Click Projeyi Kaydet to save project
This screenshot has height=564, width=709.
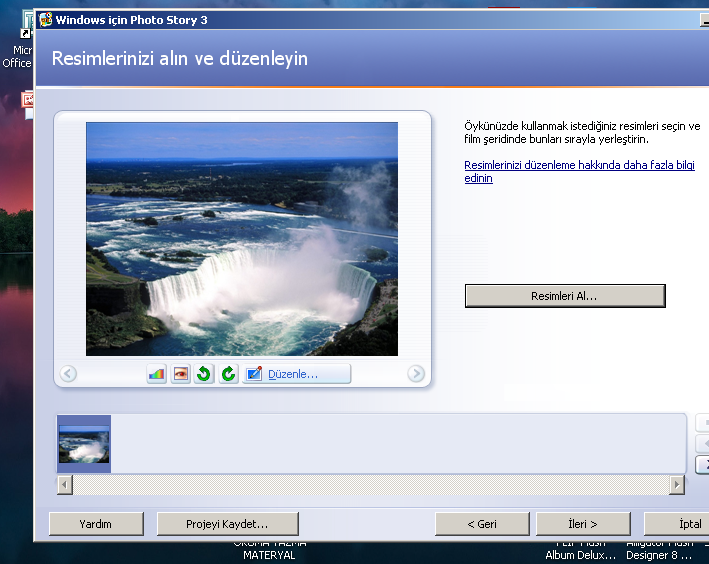[x=227, y=523]
